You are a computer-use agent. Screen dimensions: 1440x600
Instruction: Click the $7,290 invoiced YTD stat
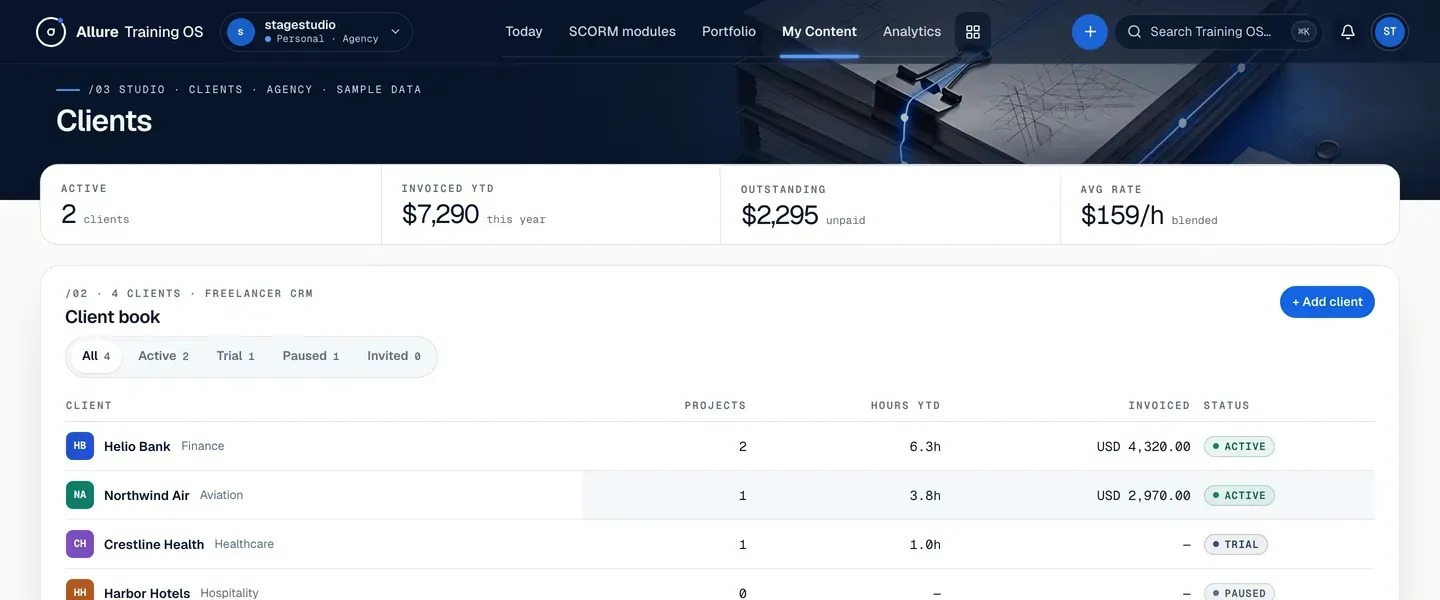coord(440,214)
